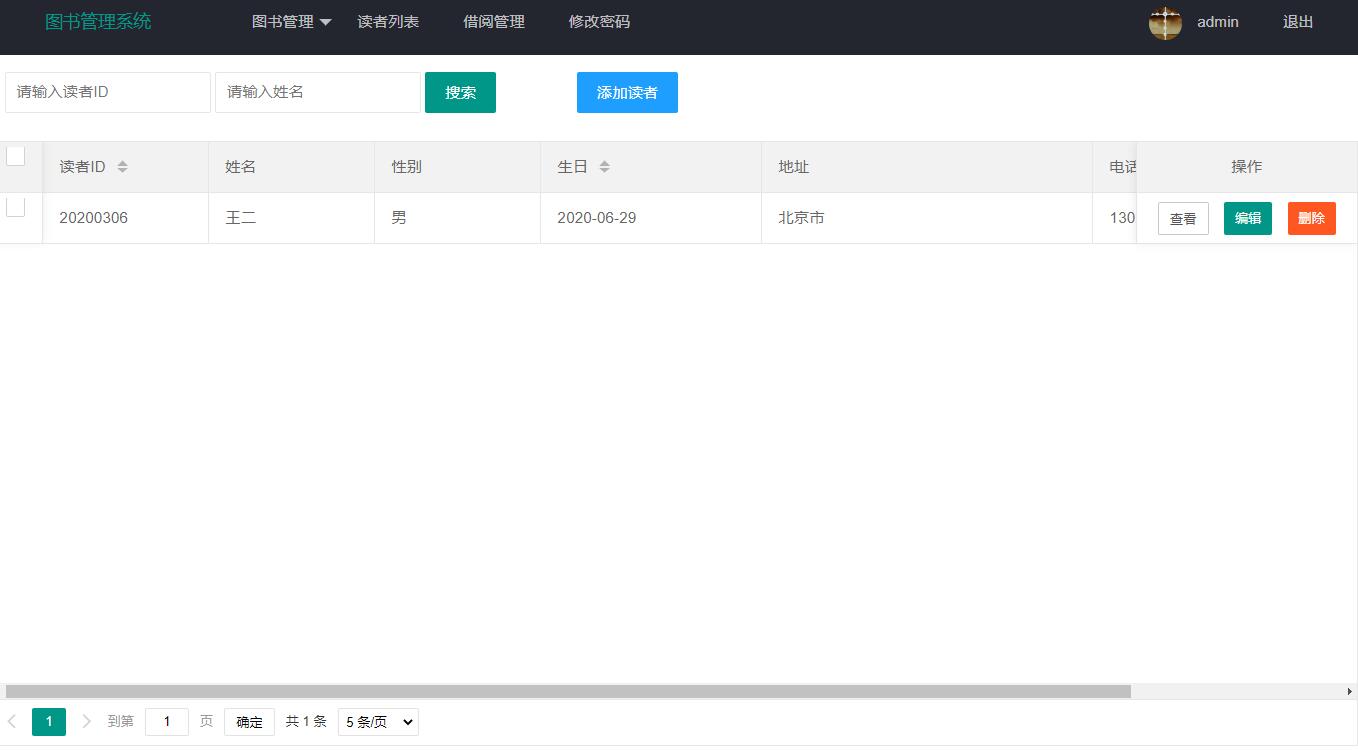This screenshot has width=1358, height=750.
Task: Check the row for reader 20200306
Action: [x=16, y=207]
